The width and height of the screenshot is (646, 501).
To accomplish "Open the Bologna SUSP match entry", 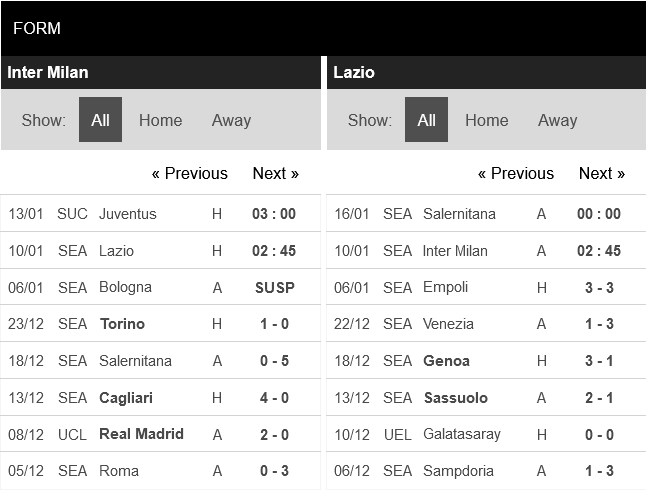I will [x=125, y=288].
